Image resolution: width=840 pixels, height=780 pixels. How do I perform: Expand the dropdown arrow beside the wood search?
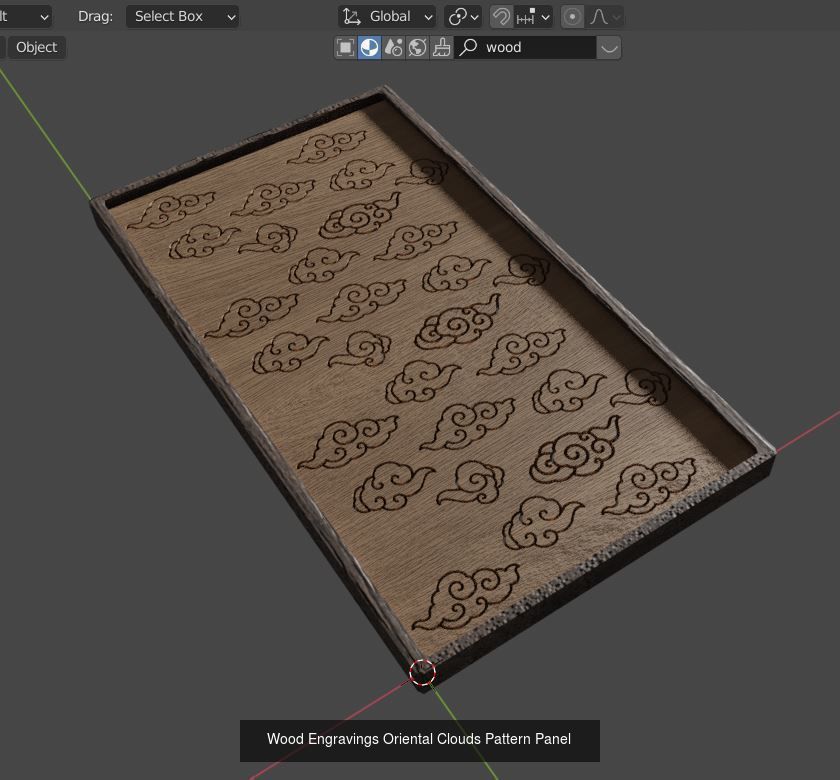point(609,48)
